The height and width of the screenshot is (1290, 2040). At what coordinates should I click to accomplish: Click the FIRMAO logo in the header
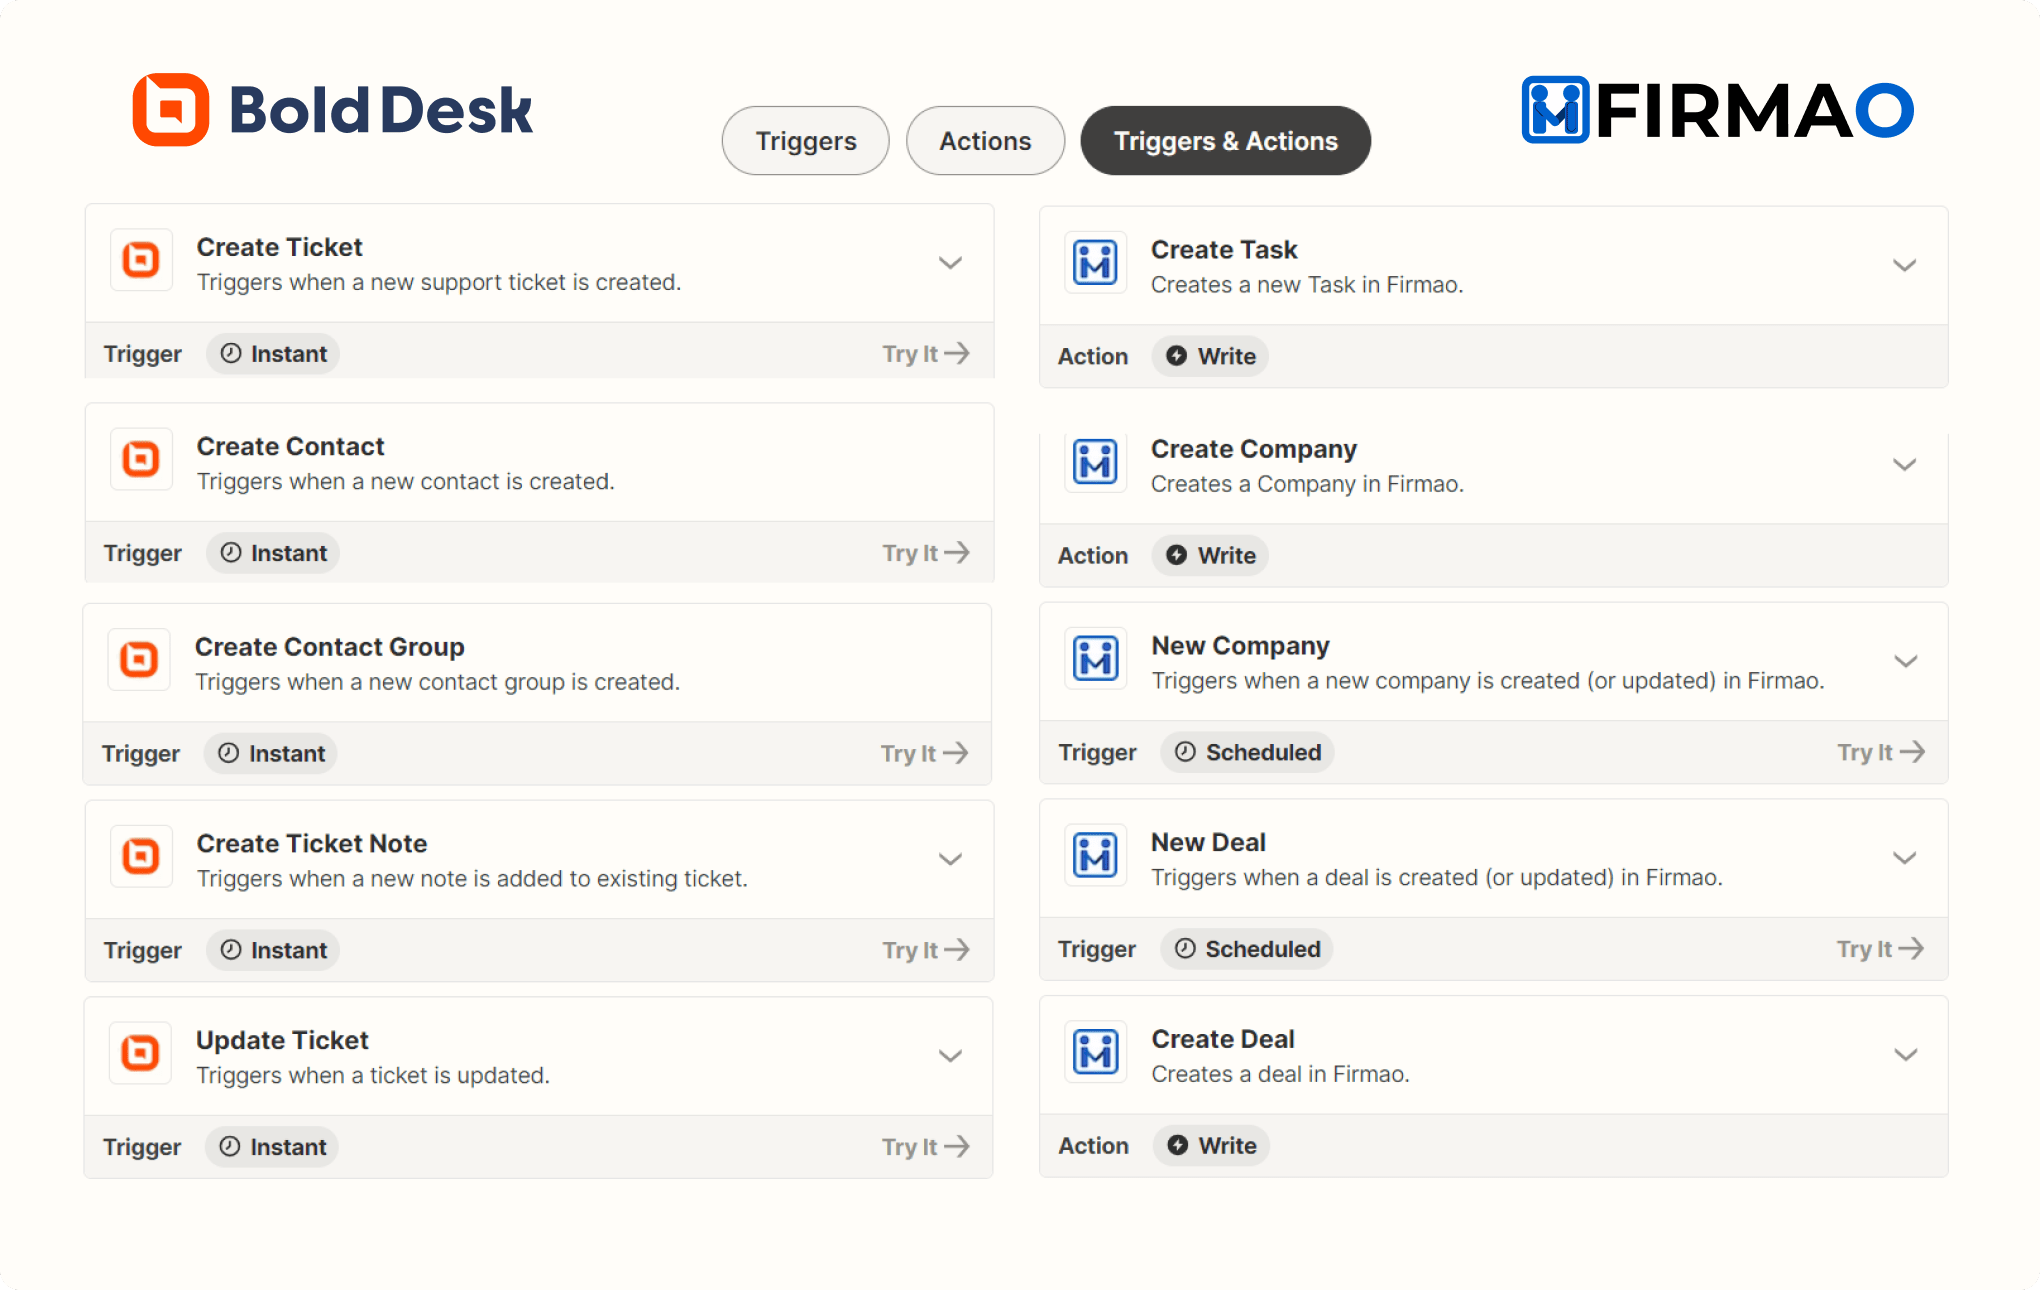[x=1717, y=110]
